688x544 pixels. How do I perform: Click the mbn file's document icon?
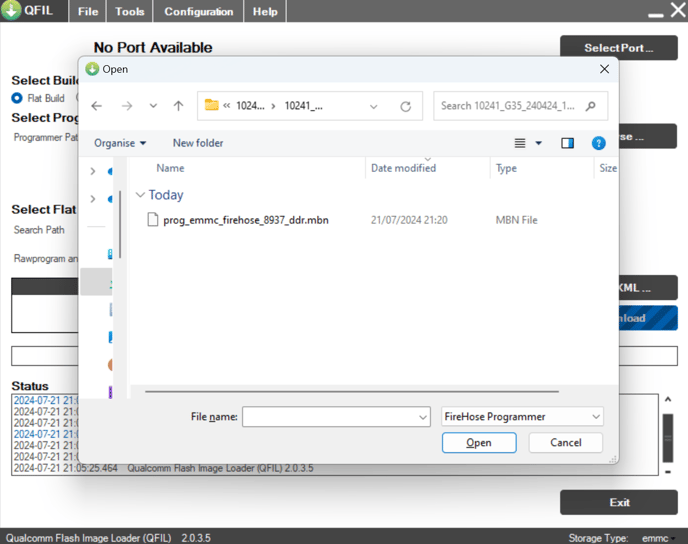(152, 219)
